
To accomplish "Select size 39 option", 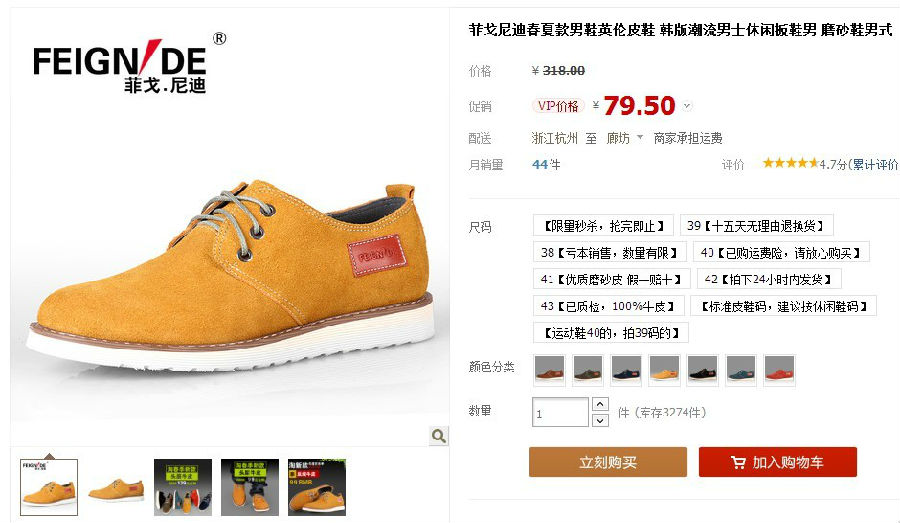I will click(757, 226).
